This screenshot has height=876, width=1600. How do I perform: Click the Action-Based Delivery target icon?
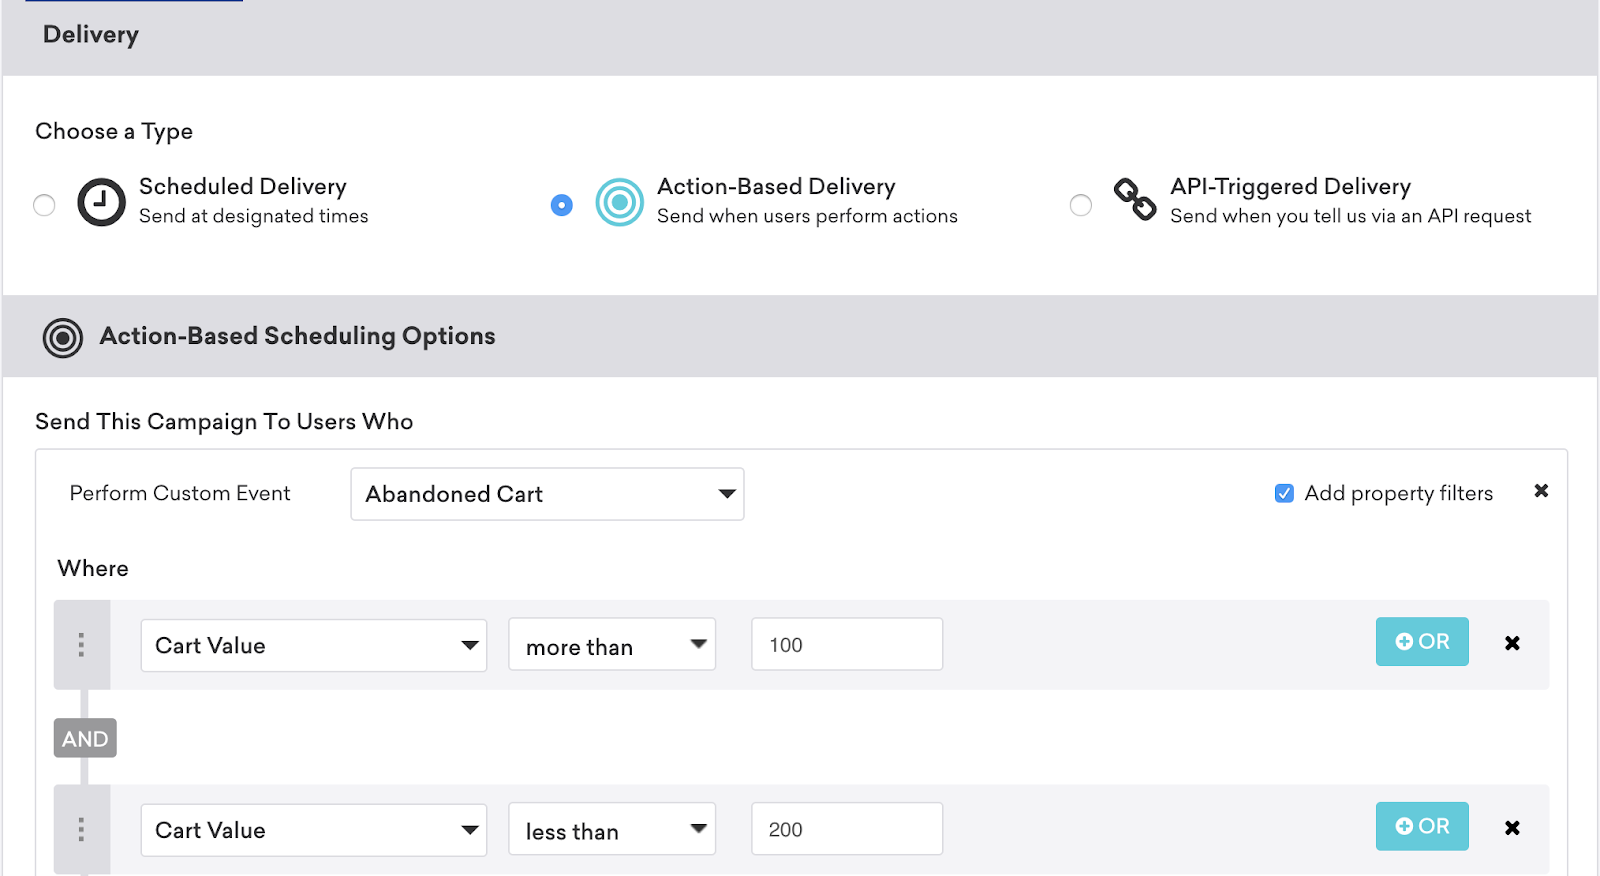click(619, 203)
